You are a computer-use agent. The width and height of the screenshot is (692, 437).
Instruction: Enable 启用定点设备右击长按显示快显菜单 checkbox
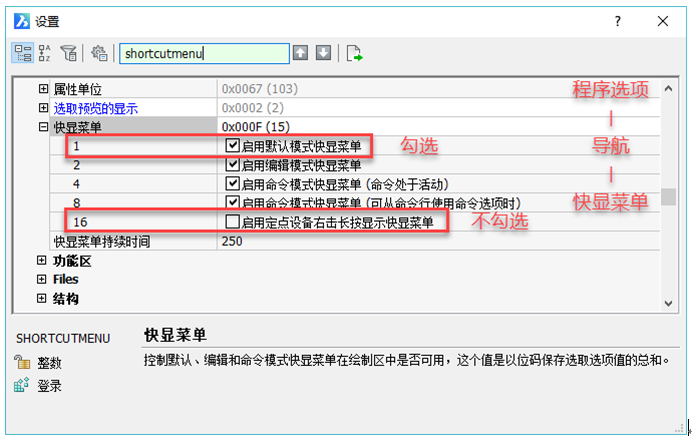click(233, 222)
